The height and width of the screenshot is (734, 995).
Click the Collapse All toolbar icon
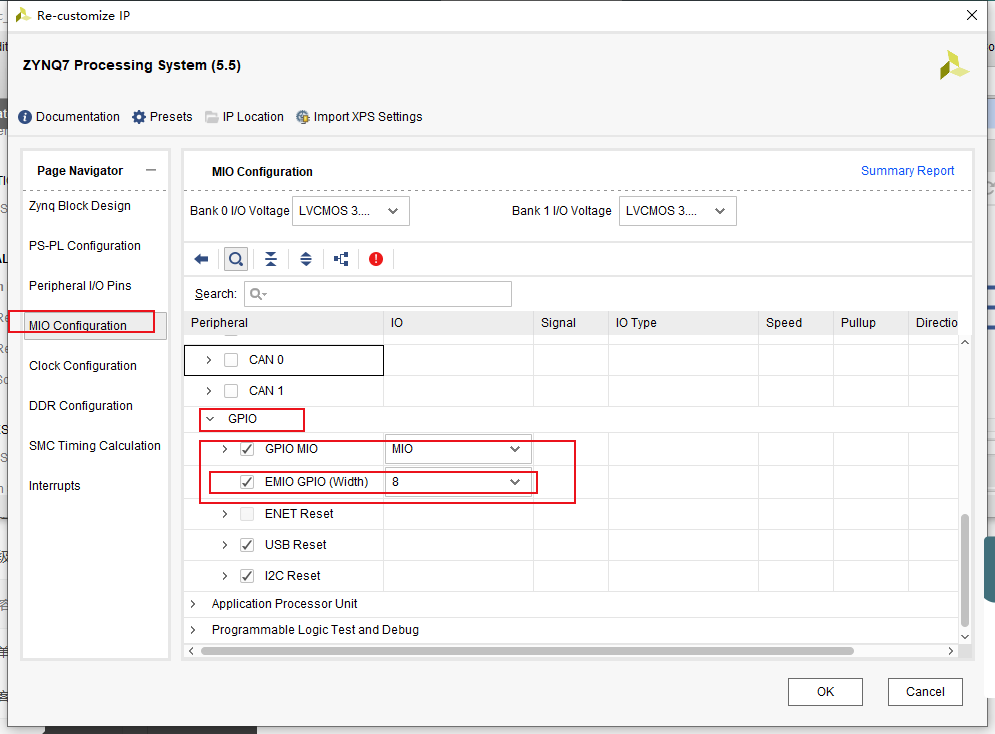coord(271,259)
